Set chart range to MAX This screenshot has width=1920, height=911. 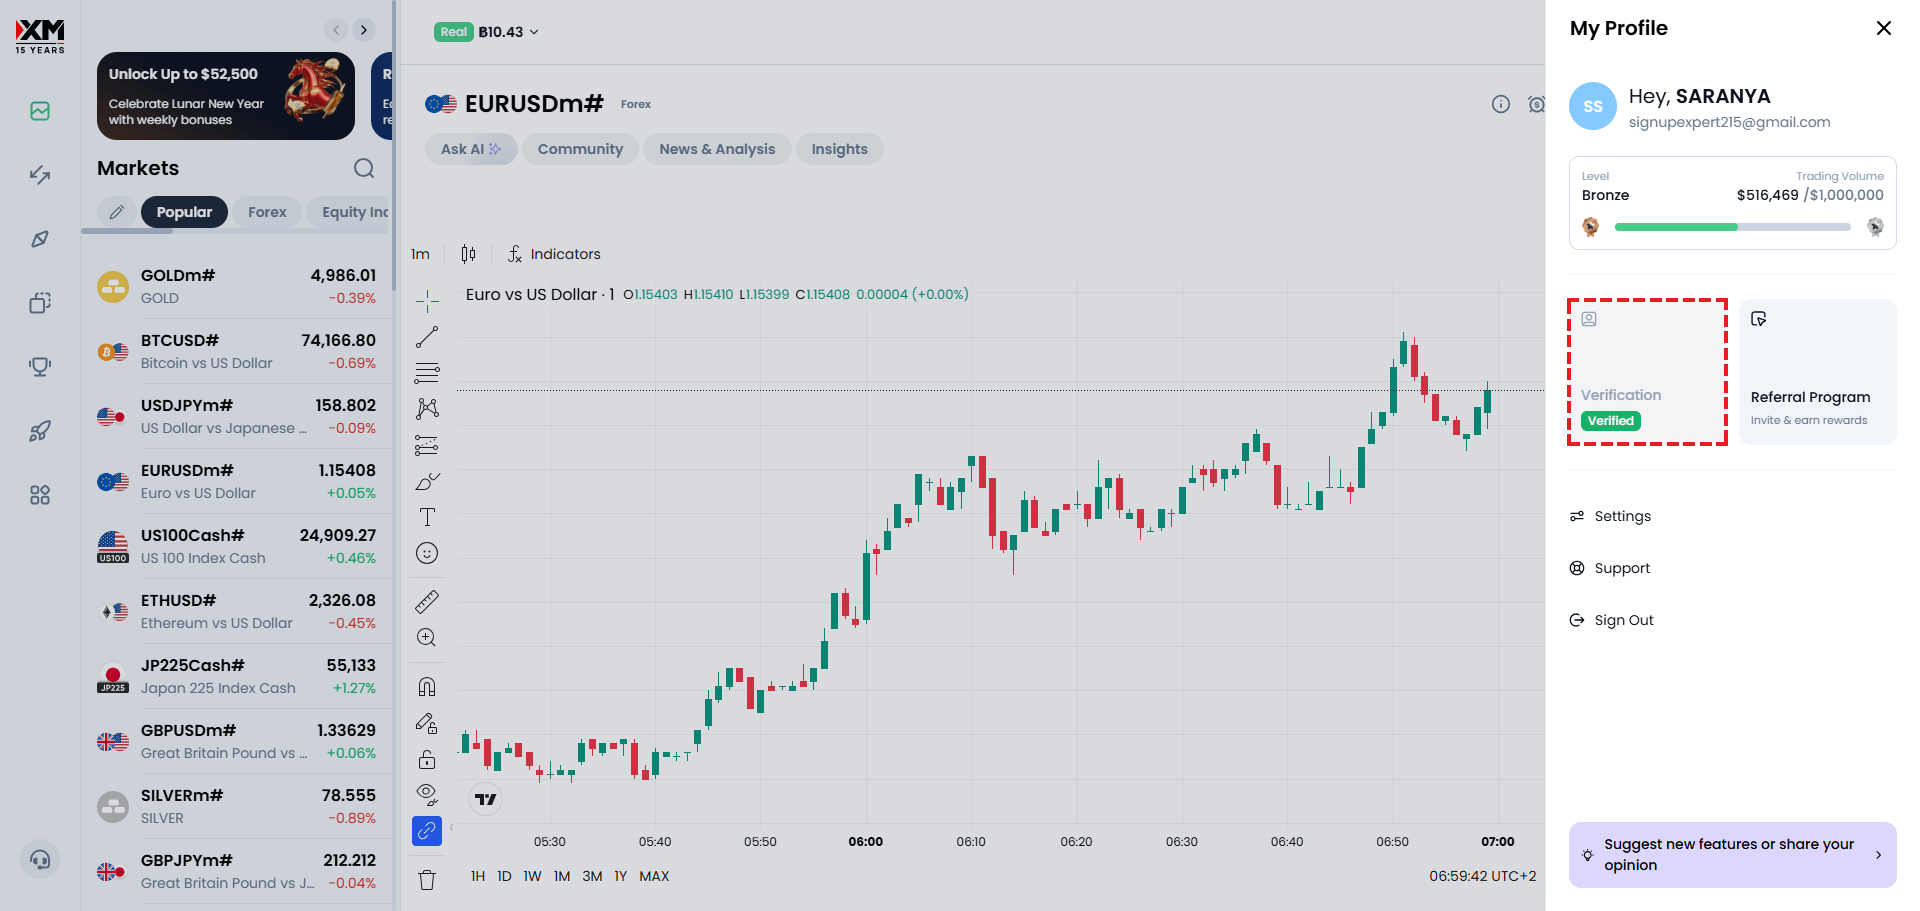click(654, 876)
